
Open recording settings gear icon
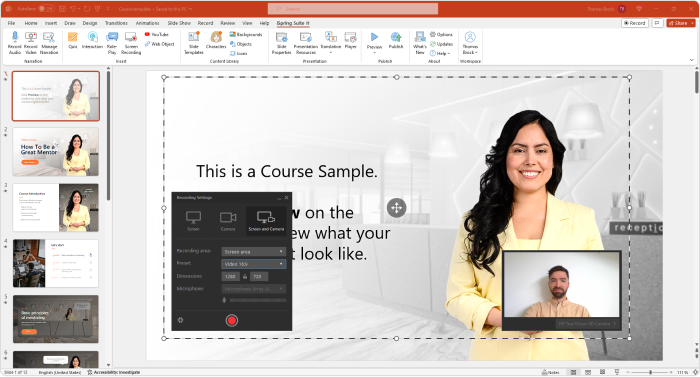pos(180,320)
